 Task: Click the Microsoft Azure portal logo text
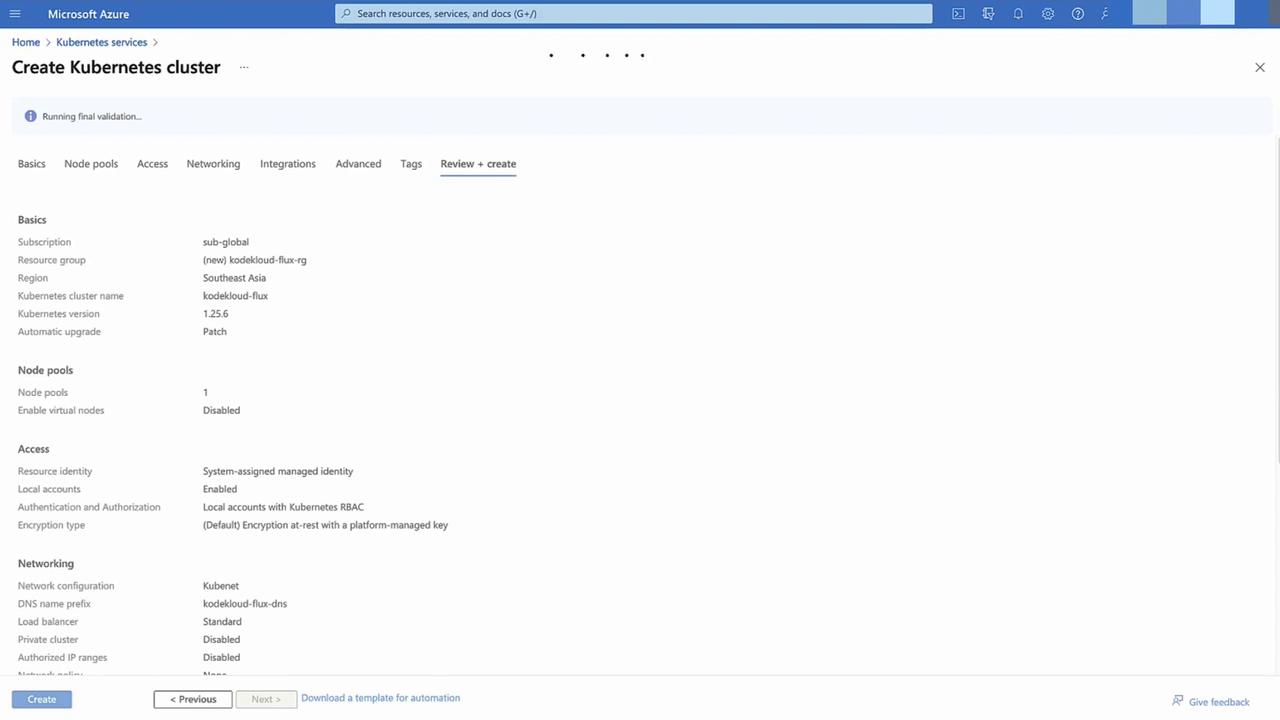tap(88, 14)
